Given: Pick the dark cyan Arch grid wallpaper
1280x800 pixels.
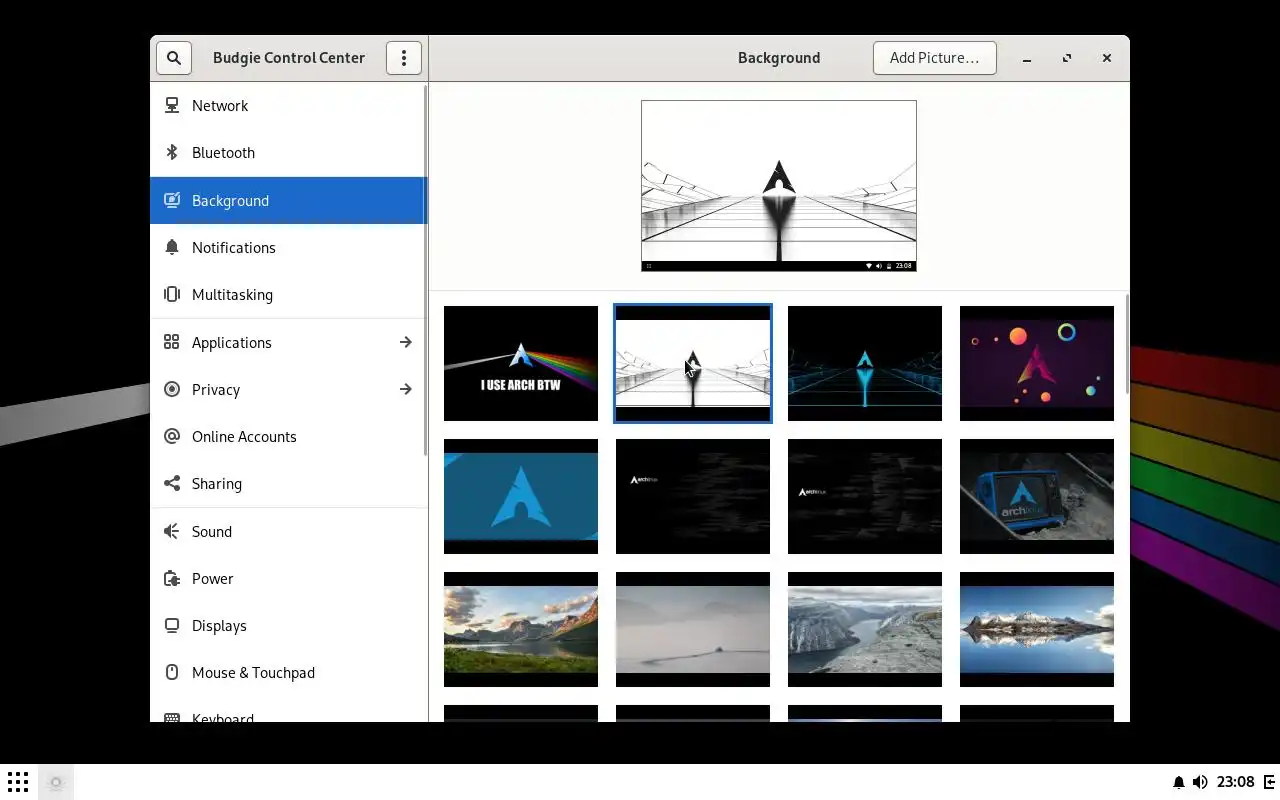Looking at the screenshot, I should click(x=865, y=363).
